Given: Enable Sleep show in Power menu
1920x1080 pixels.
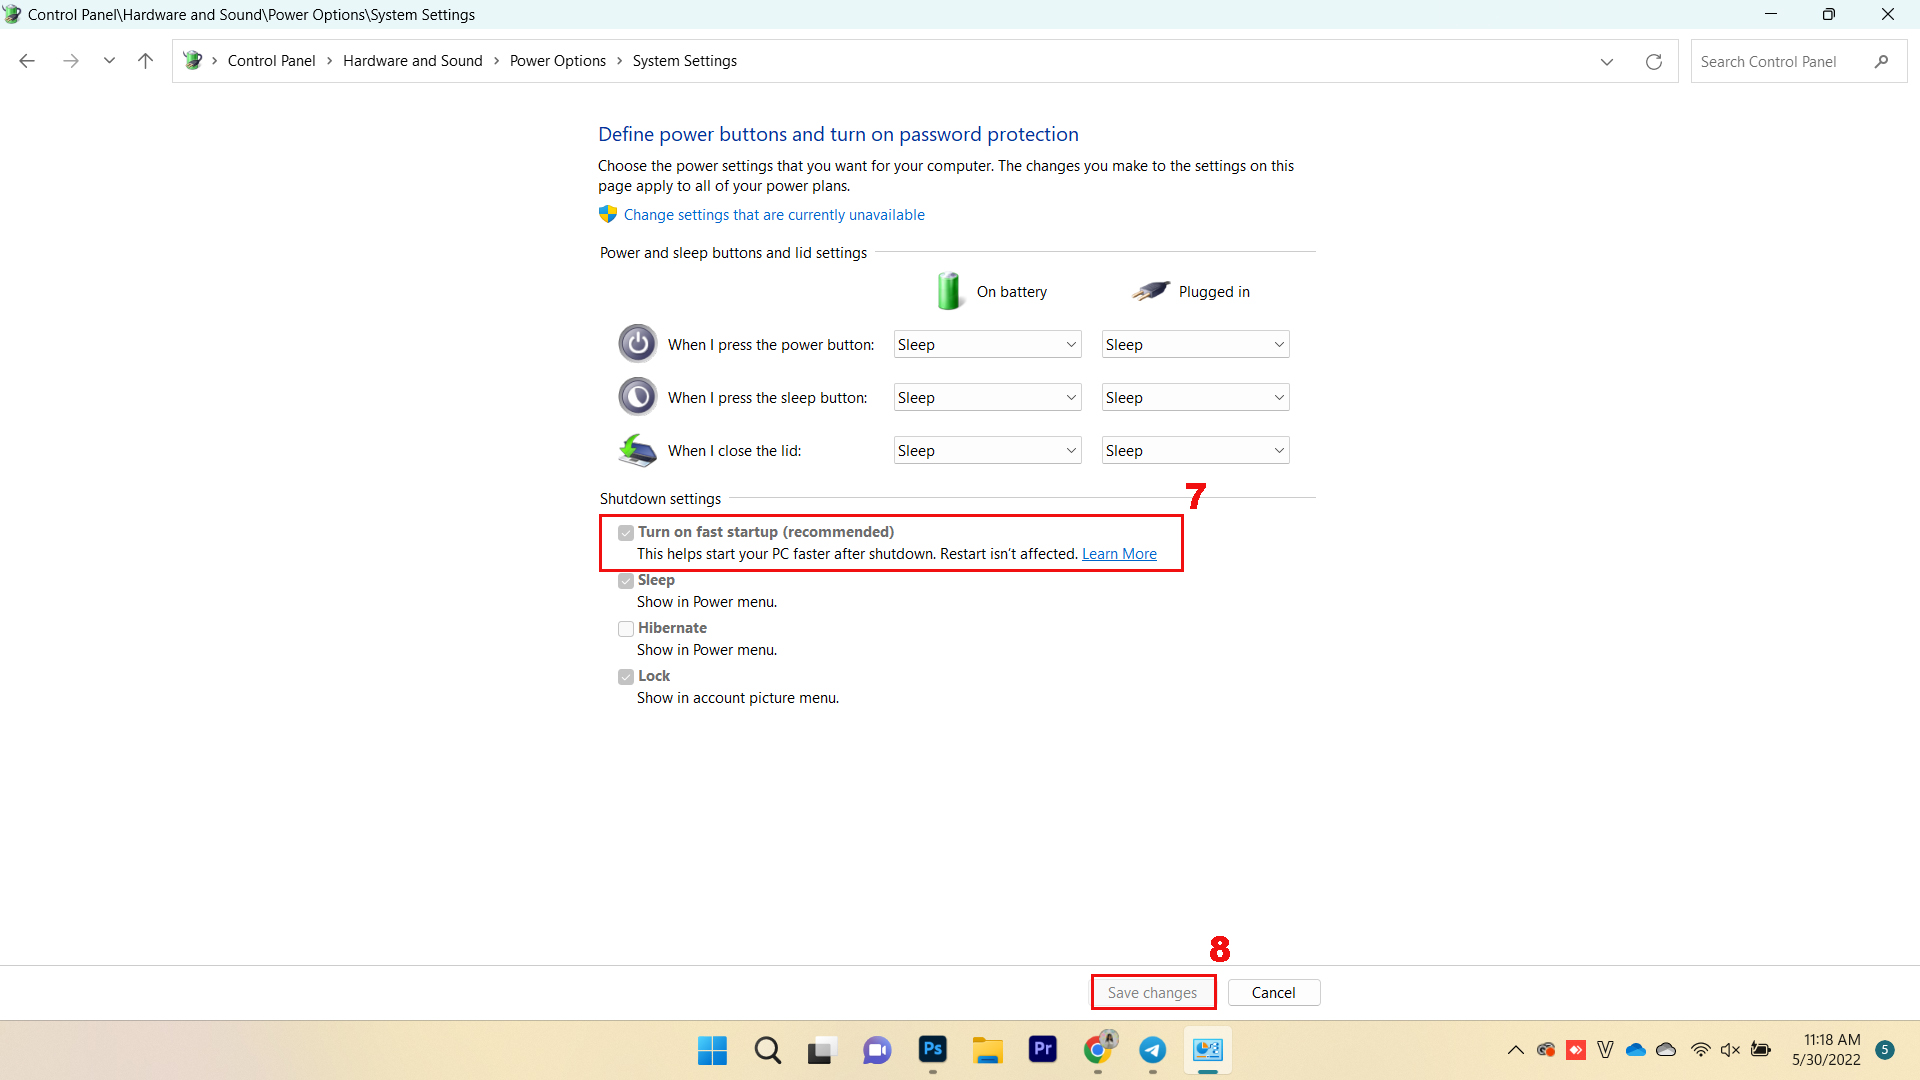Looking at the screenshot, I should tap(625, 580).
